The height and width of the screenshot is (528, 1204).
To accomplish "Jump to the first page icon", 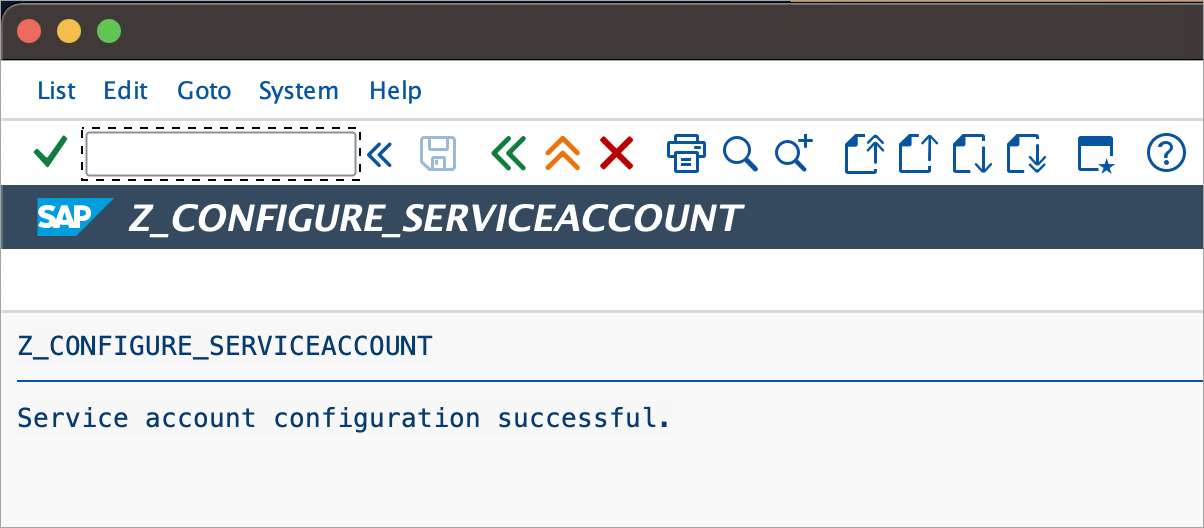I will tap(865, 154).
